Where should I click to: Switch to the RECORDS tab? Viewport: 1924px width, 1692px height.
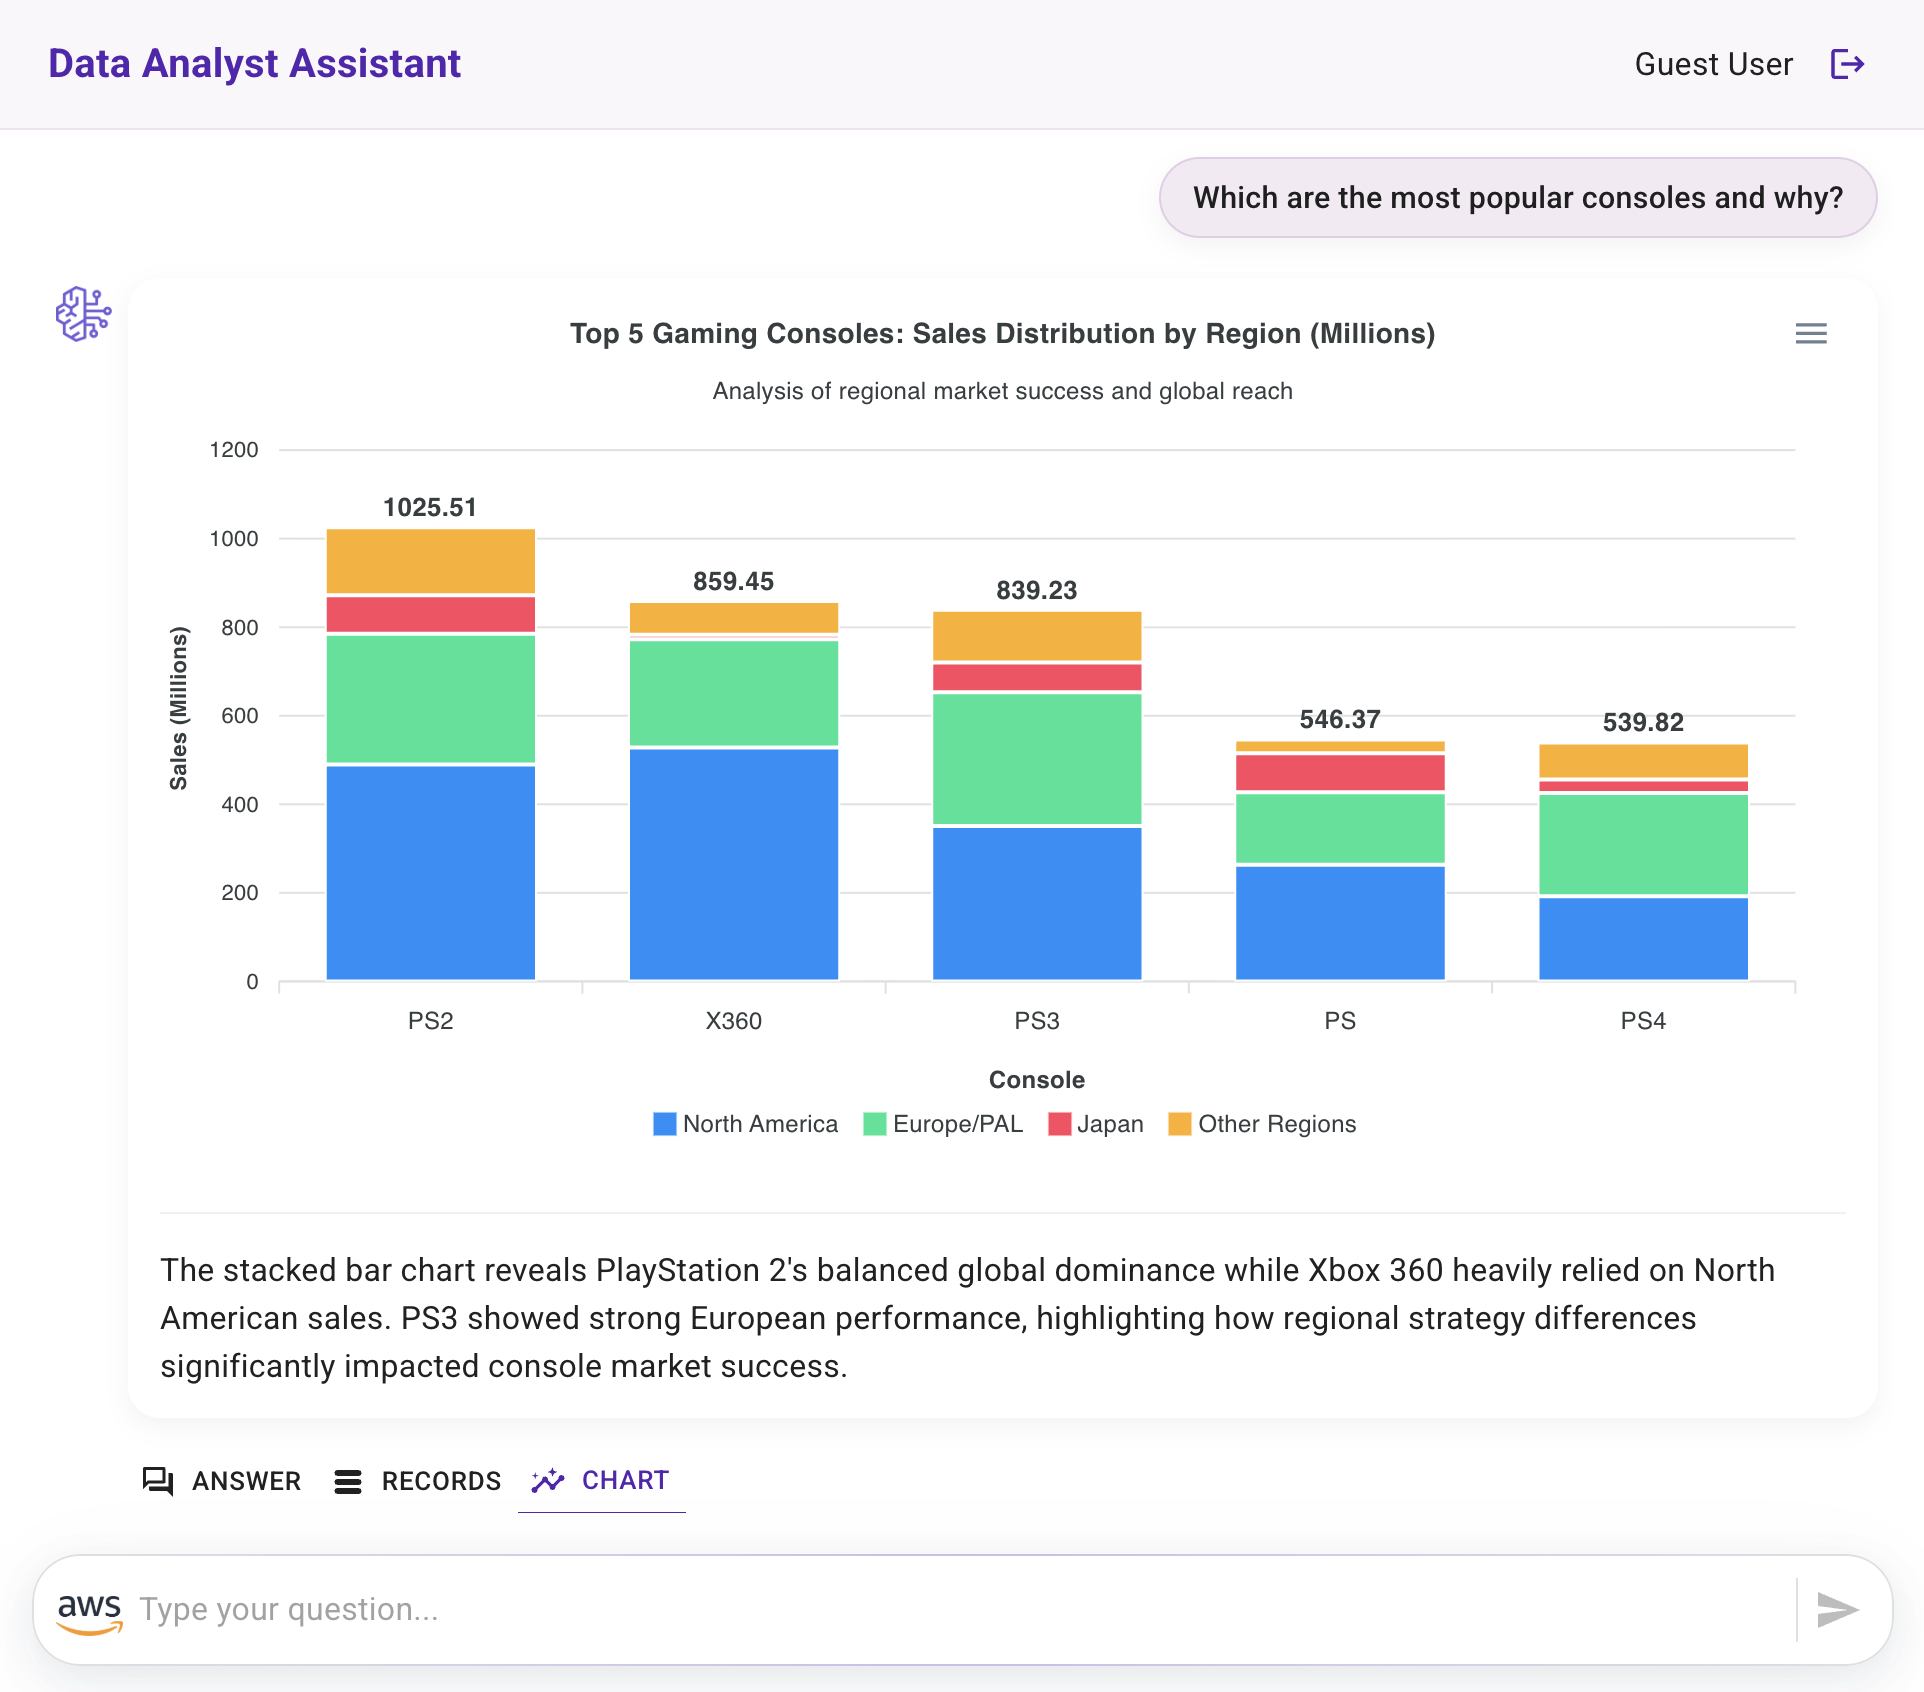(418, 1481)
